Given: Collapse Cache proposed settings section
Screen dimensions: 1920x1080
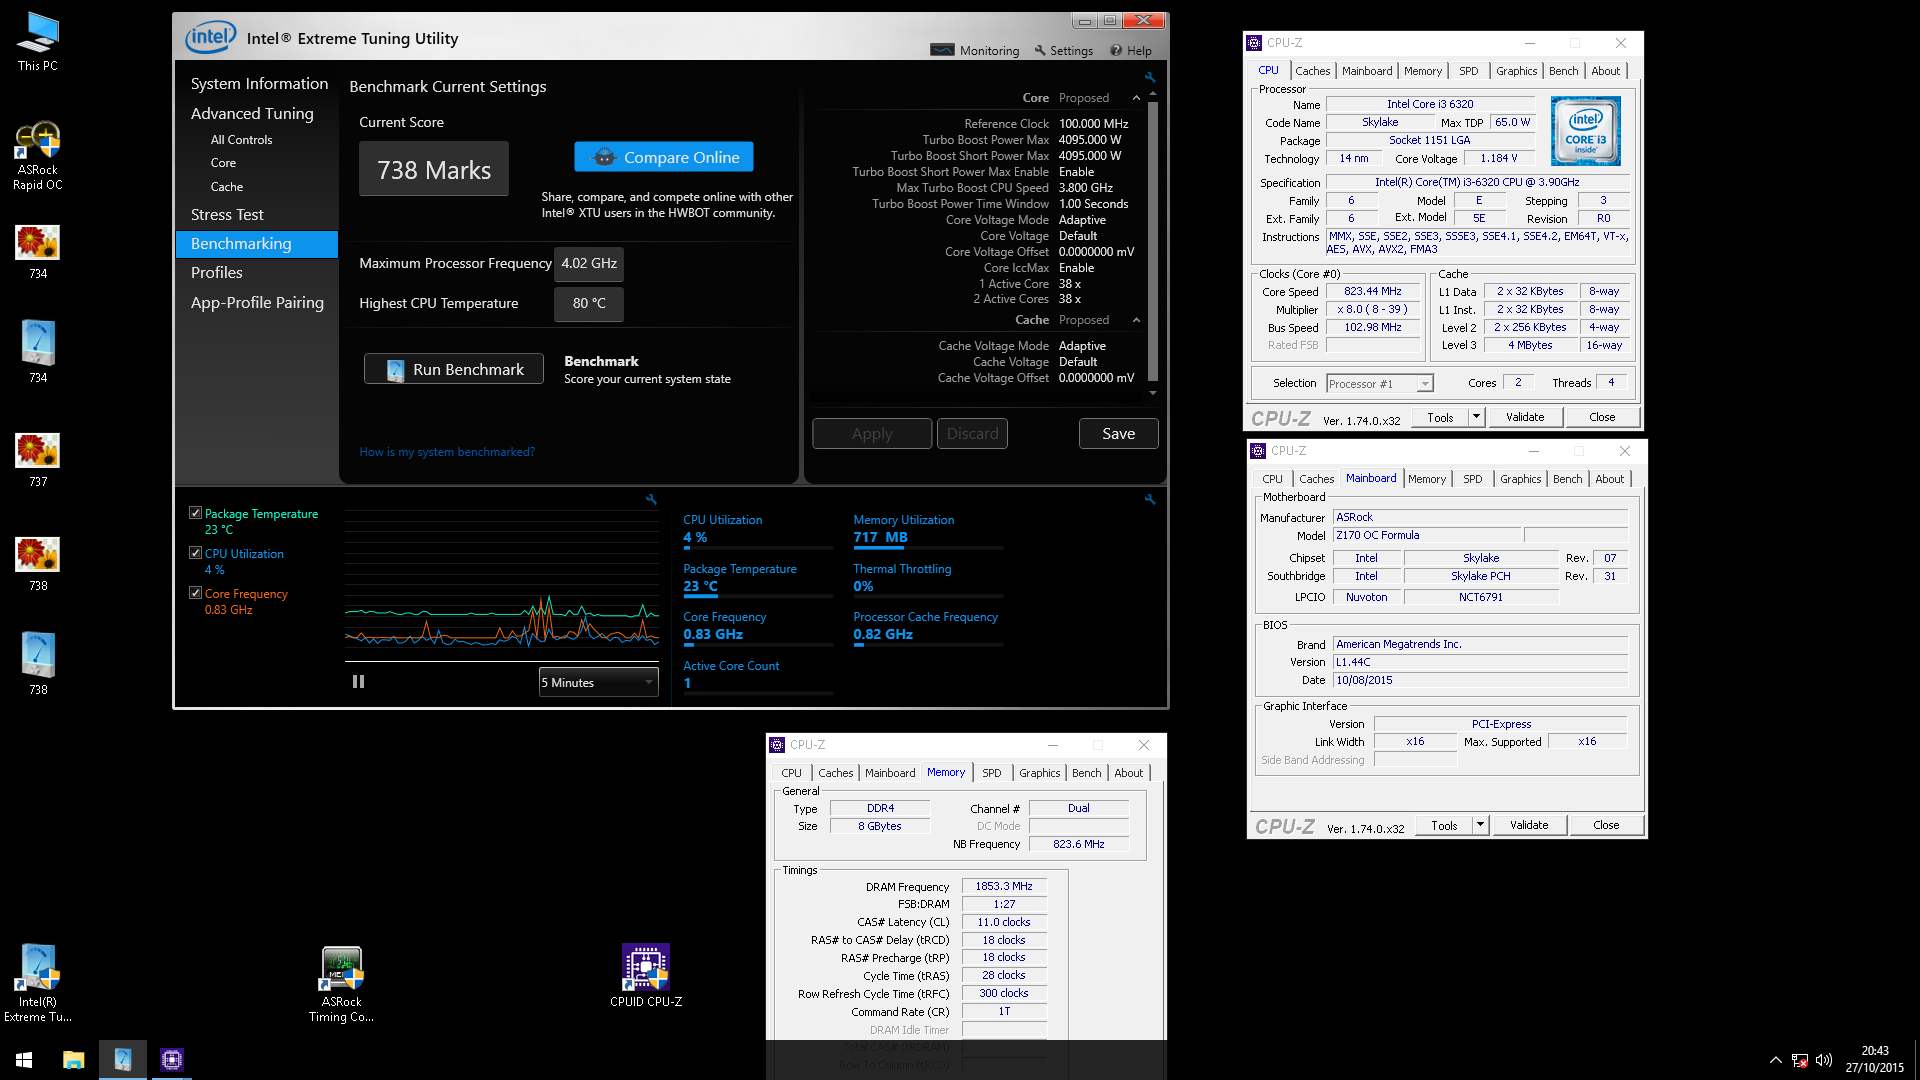Looking at the screenshot, I should point(1136,320).
